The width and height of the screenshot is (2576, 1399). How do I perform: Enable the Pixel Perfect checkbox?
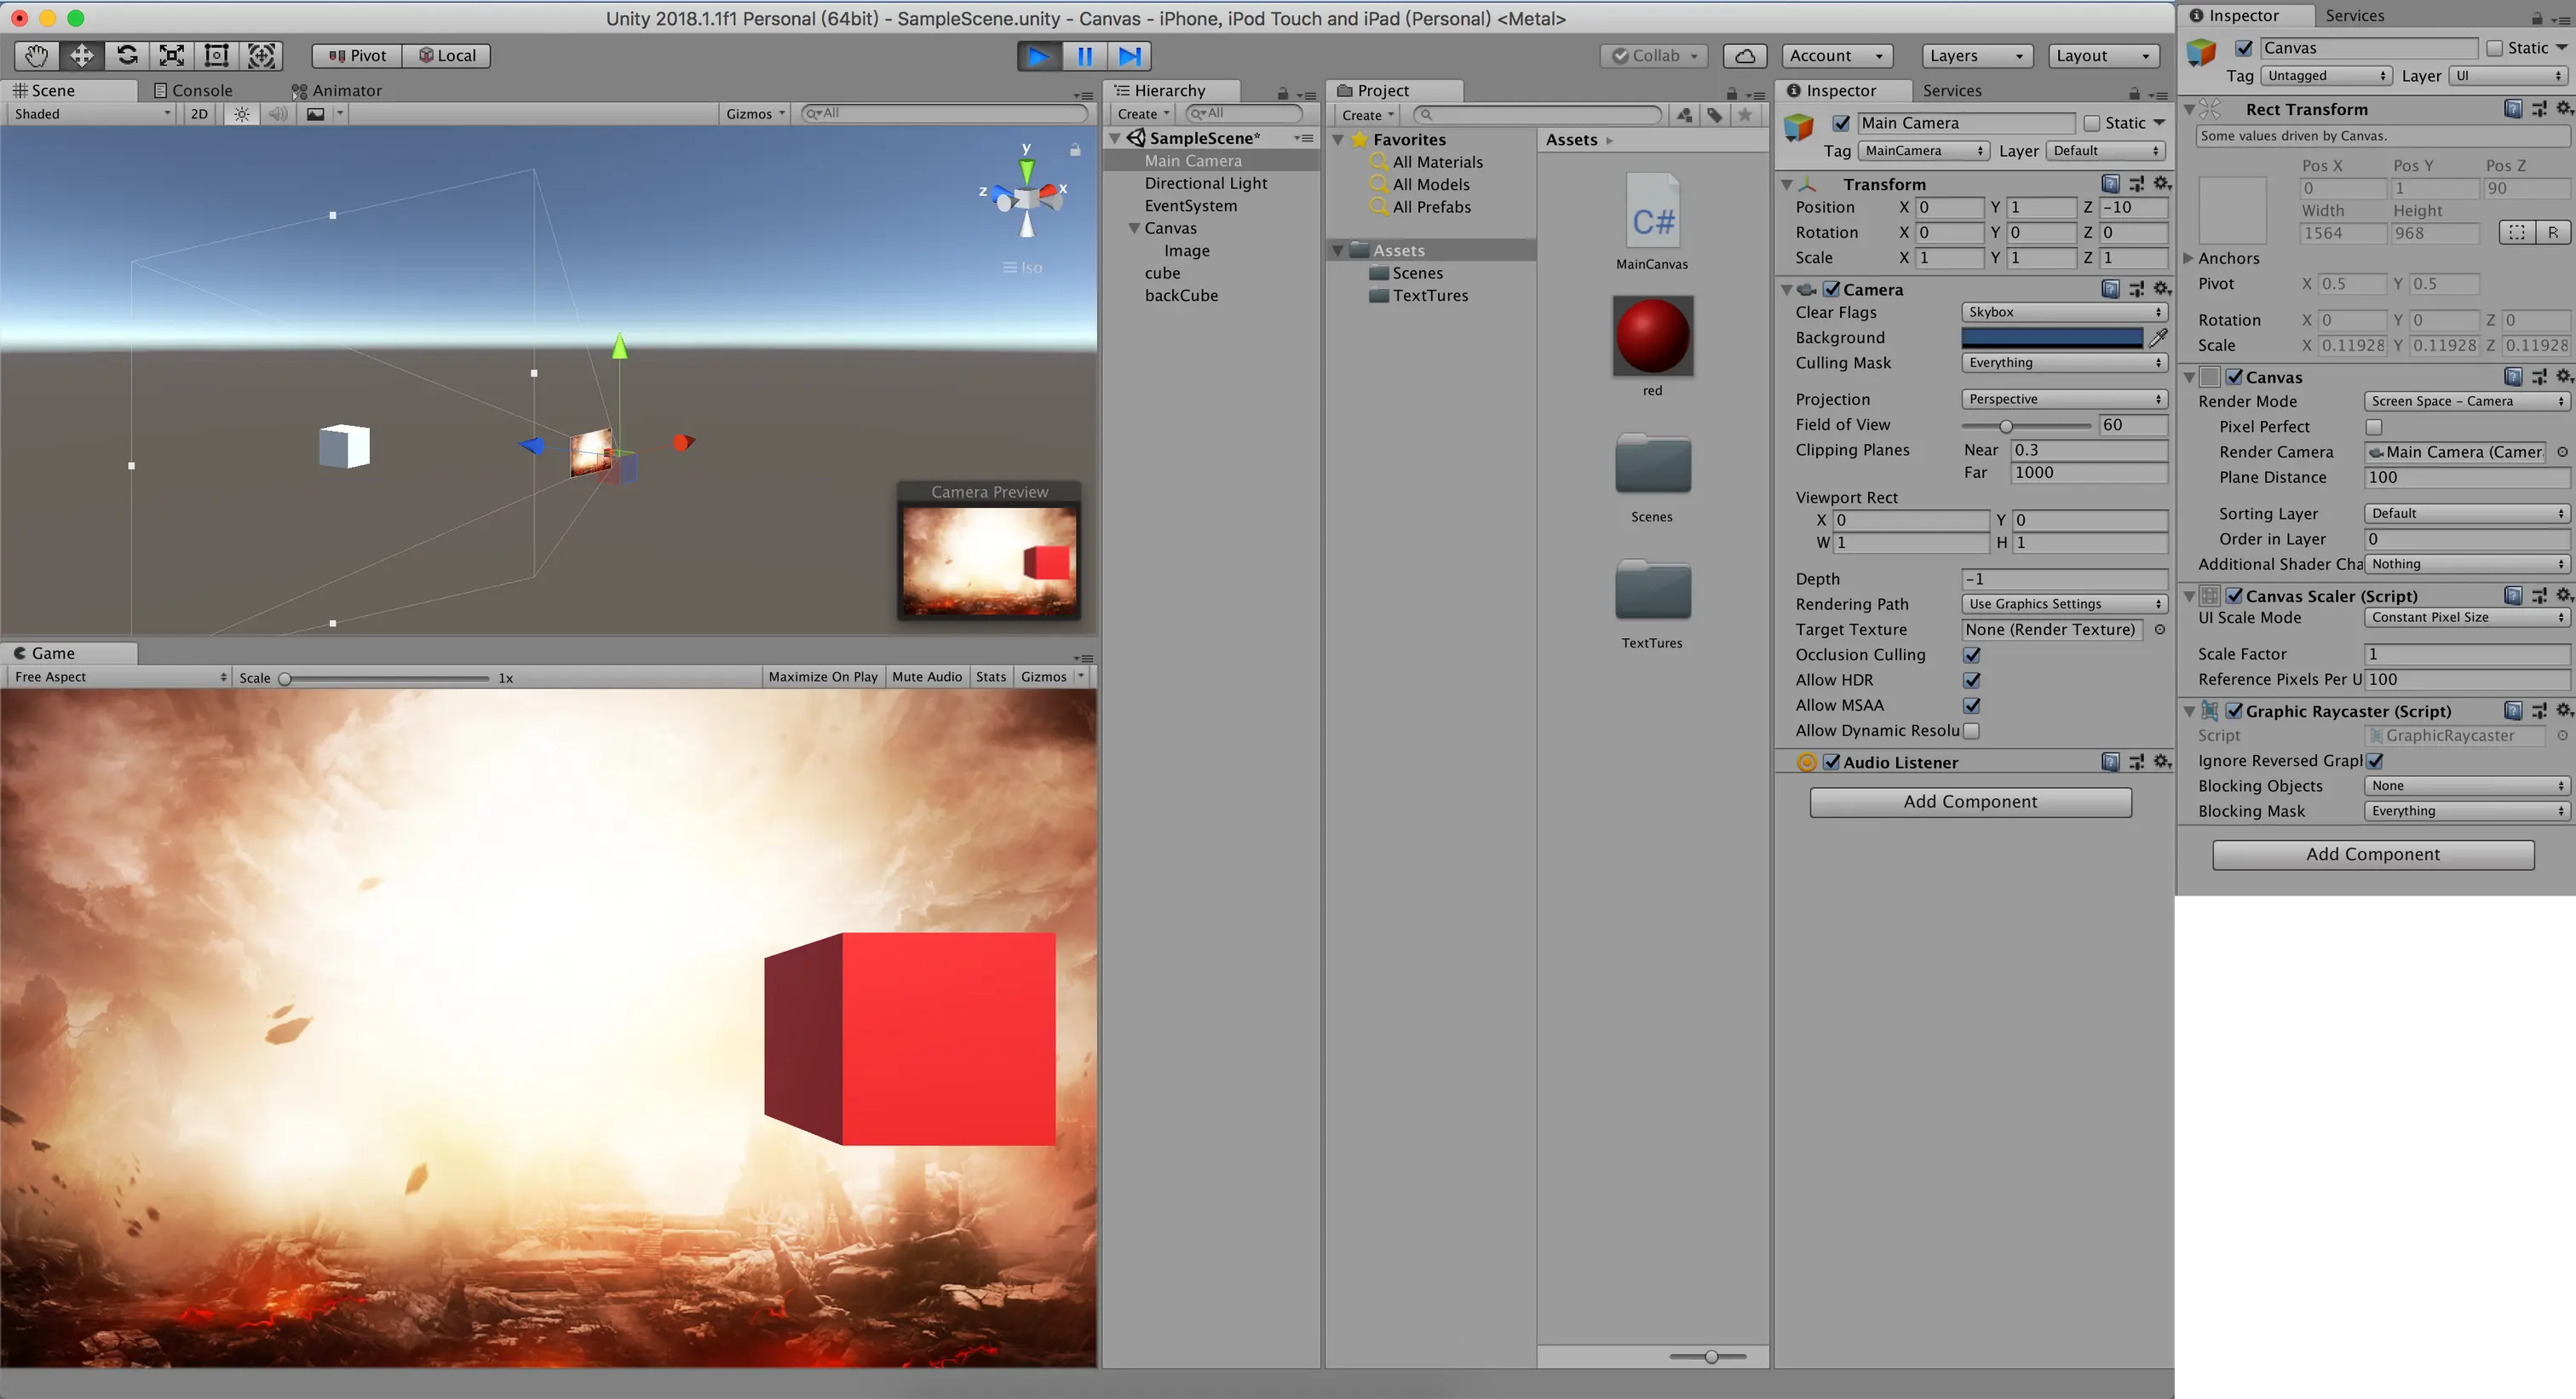pyautogui.click(x=2374, y=427)
